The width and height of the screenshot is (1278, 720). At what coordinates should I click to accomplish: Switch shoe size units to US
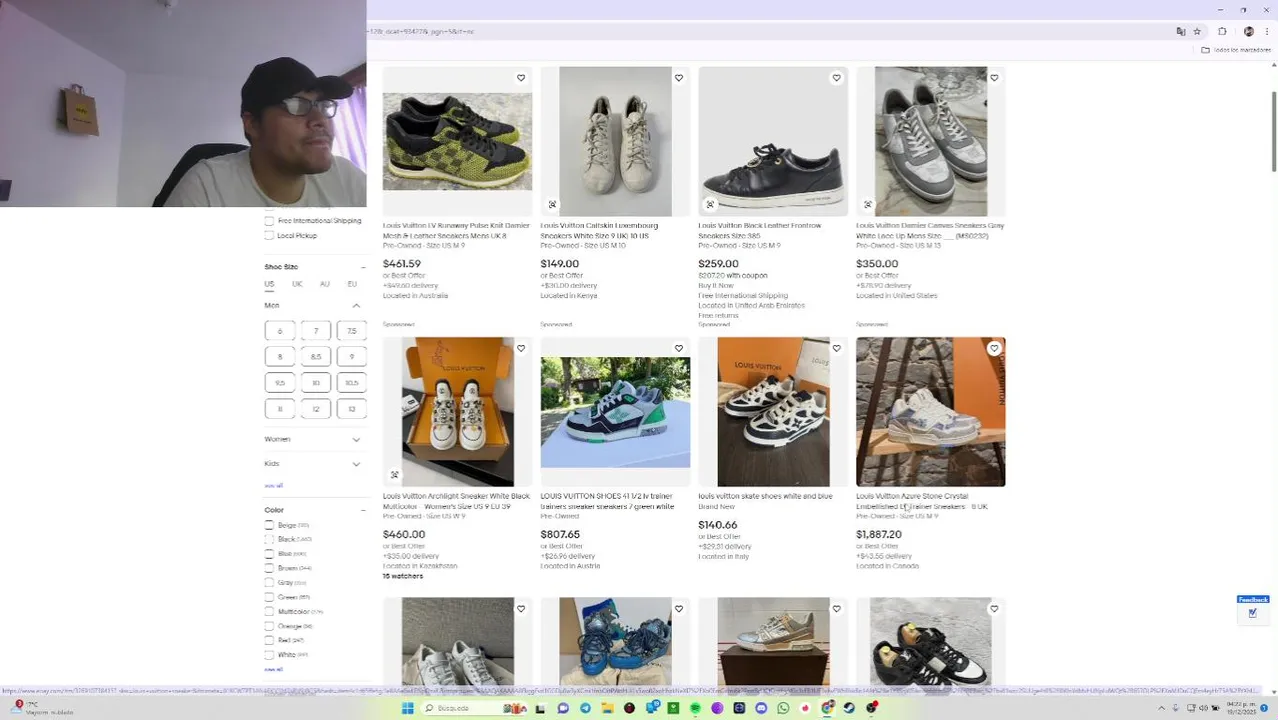pyautogui.click(x=269, y=284)
